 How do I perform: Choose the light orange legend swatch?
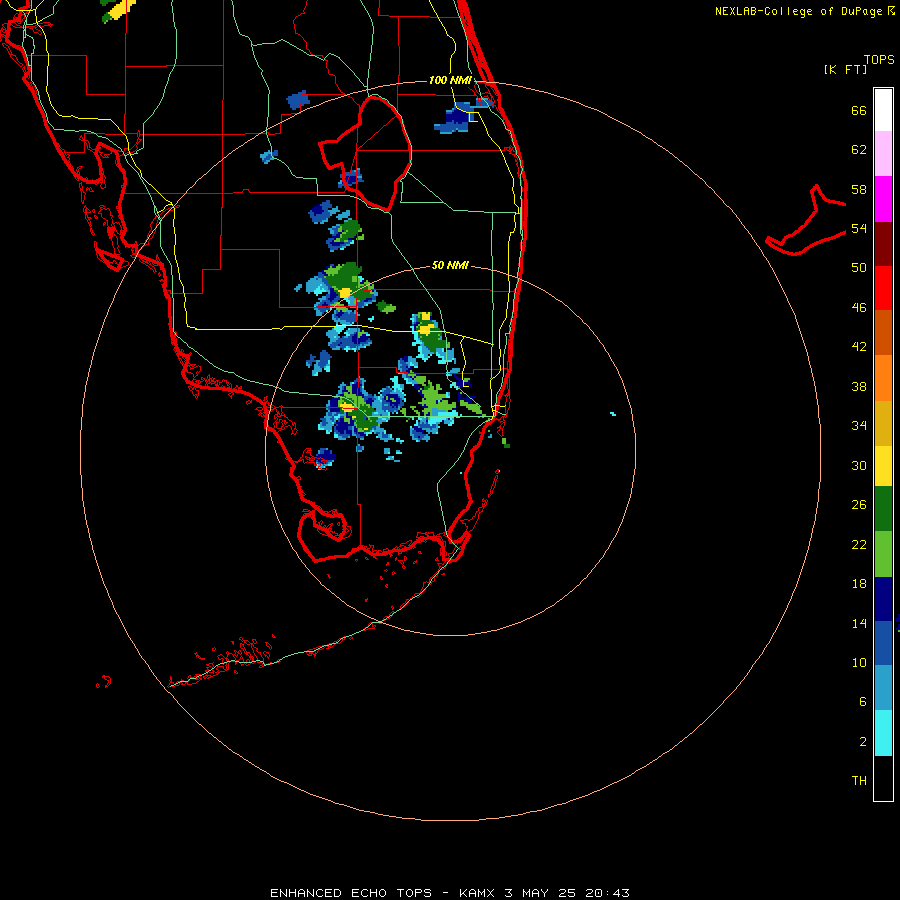[883, 377]
